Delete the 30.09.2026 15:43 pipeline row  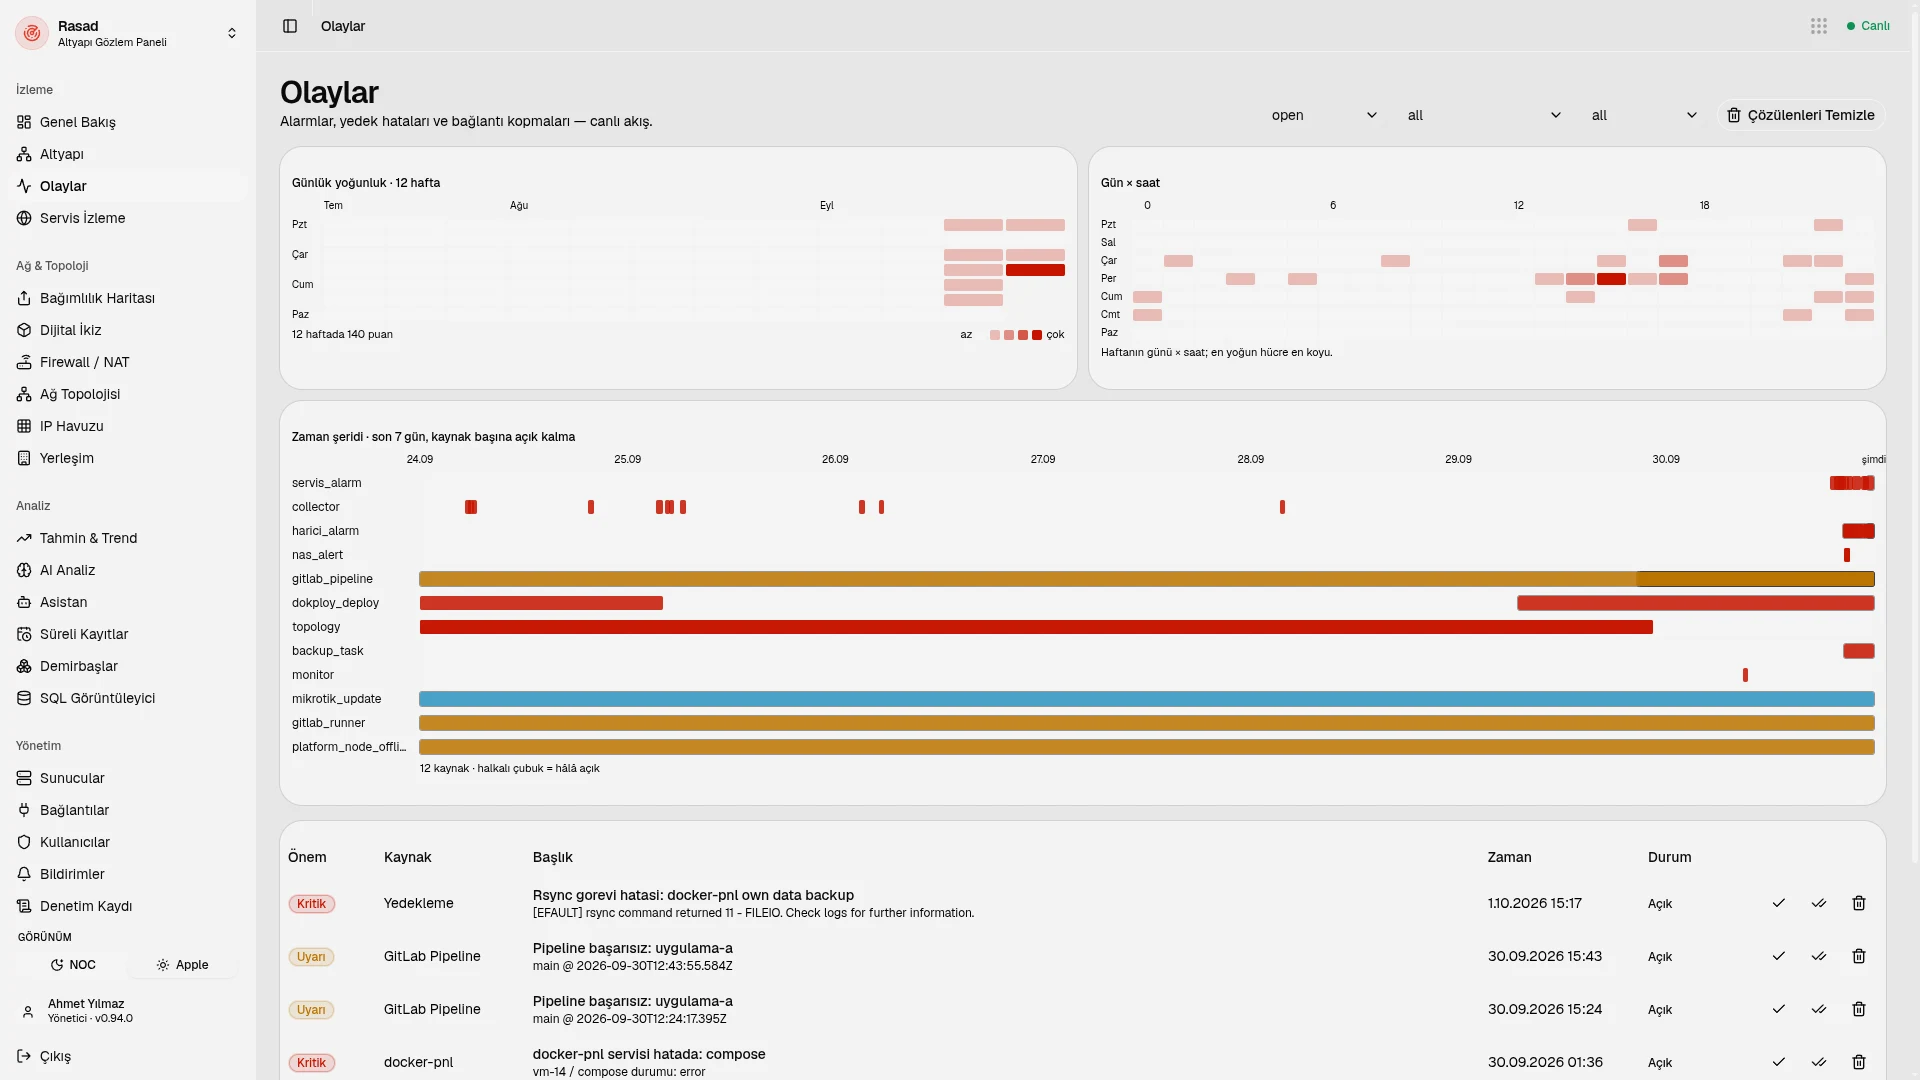(x=1859, y=956)
